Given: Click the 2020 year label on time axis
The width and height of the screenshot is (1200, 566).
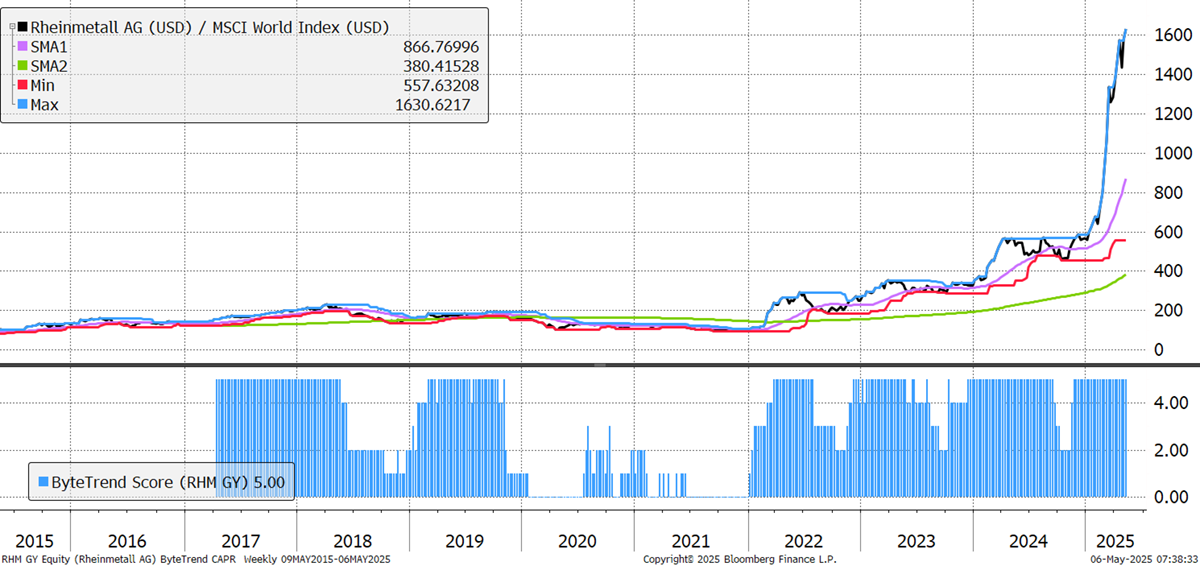Looking at the screenshot, I should (x=577, y=541).
